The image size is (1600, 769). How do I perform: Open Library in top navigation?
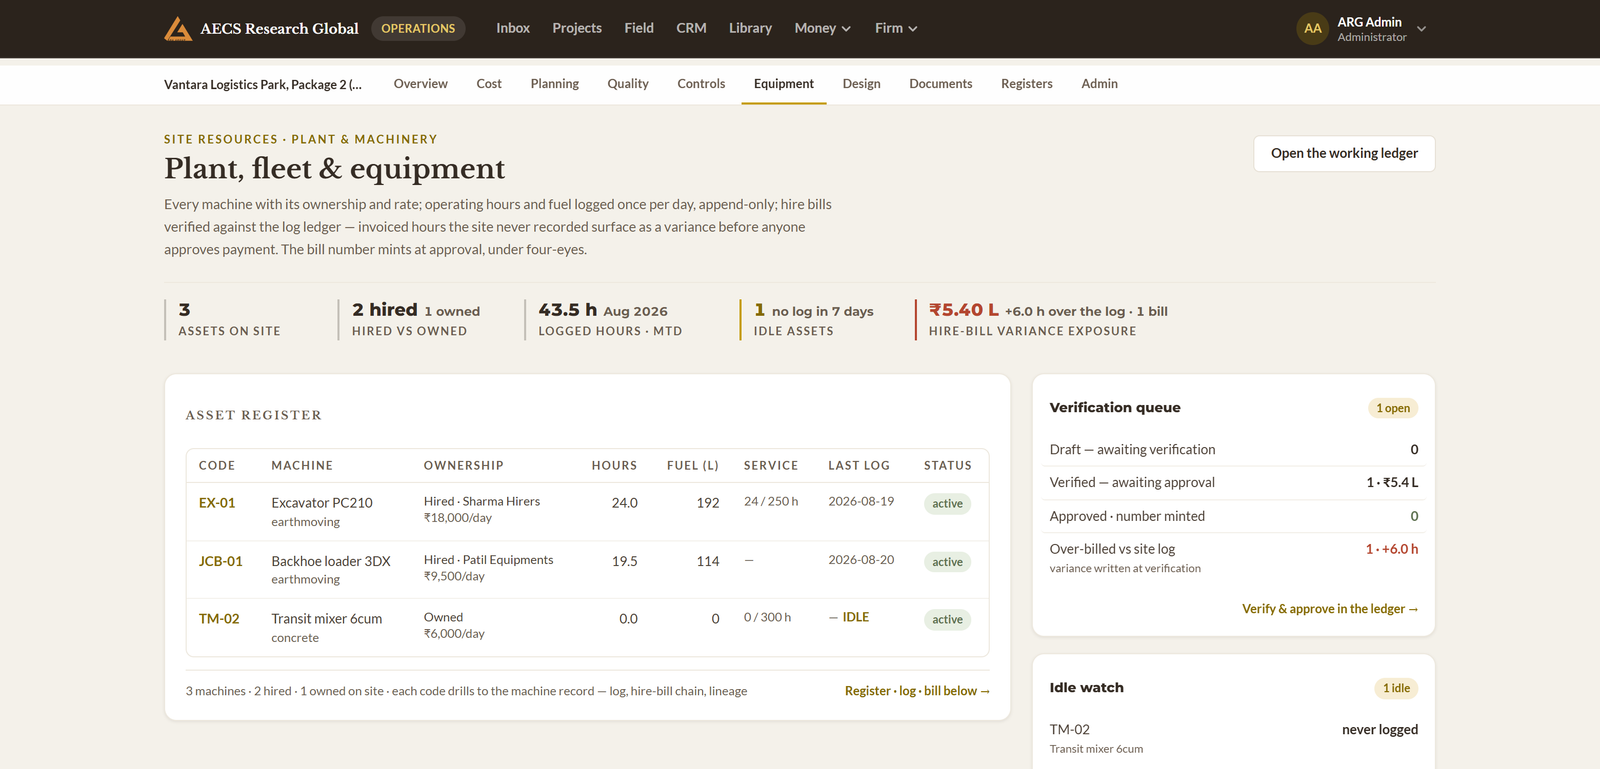750,28
